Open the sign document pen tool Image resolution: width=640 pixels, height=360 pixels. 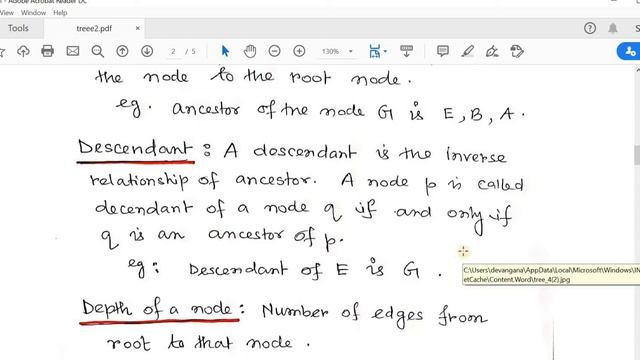[492, 51]
